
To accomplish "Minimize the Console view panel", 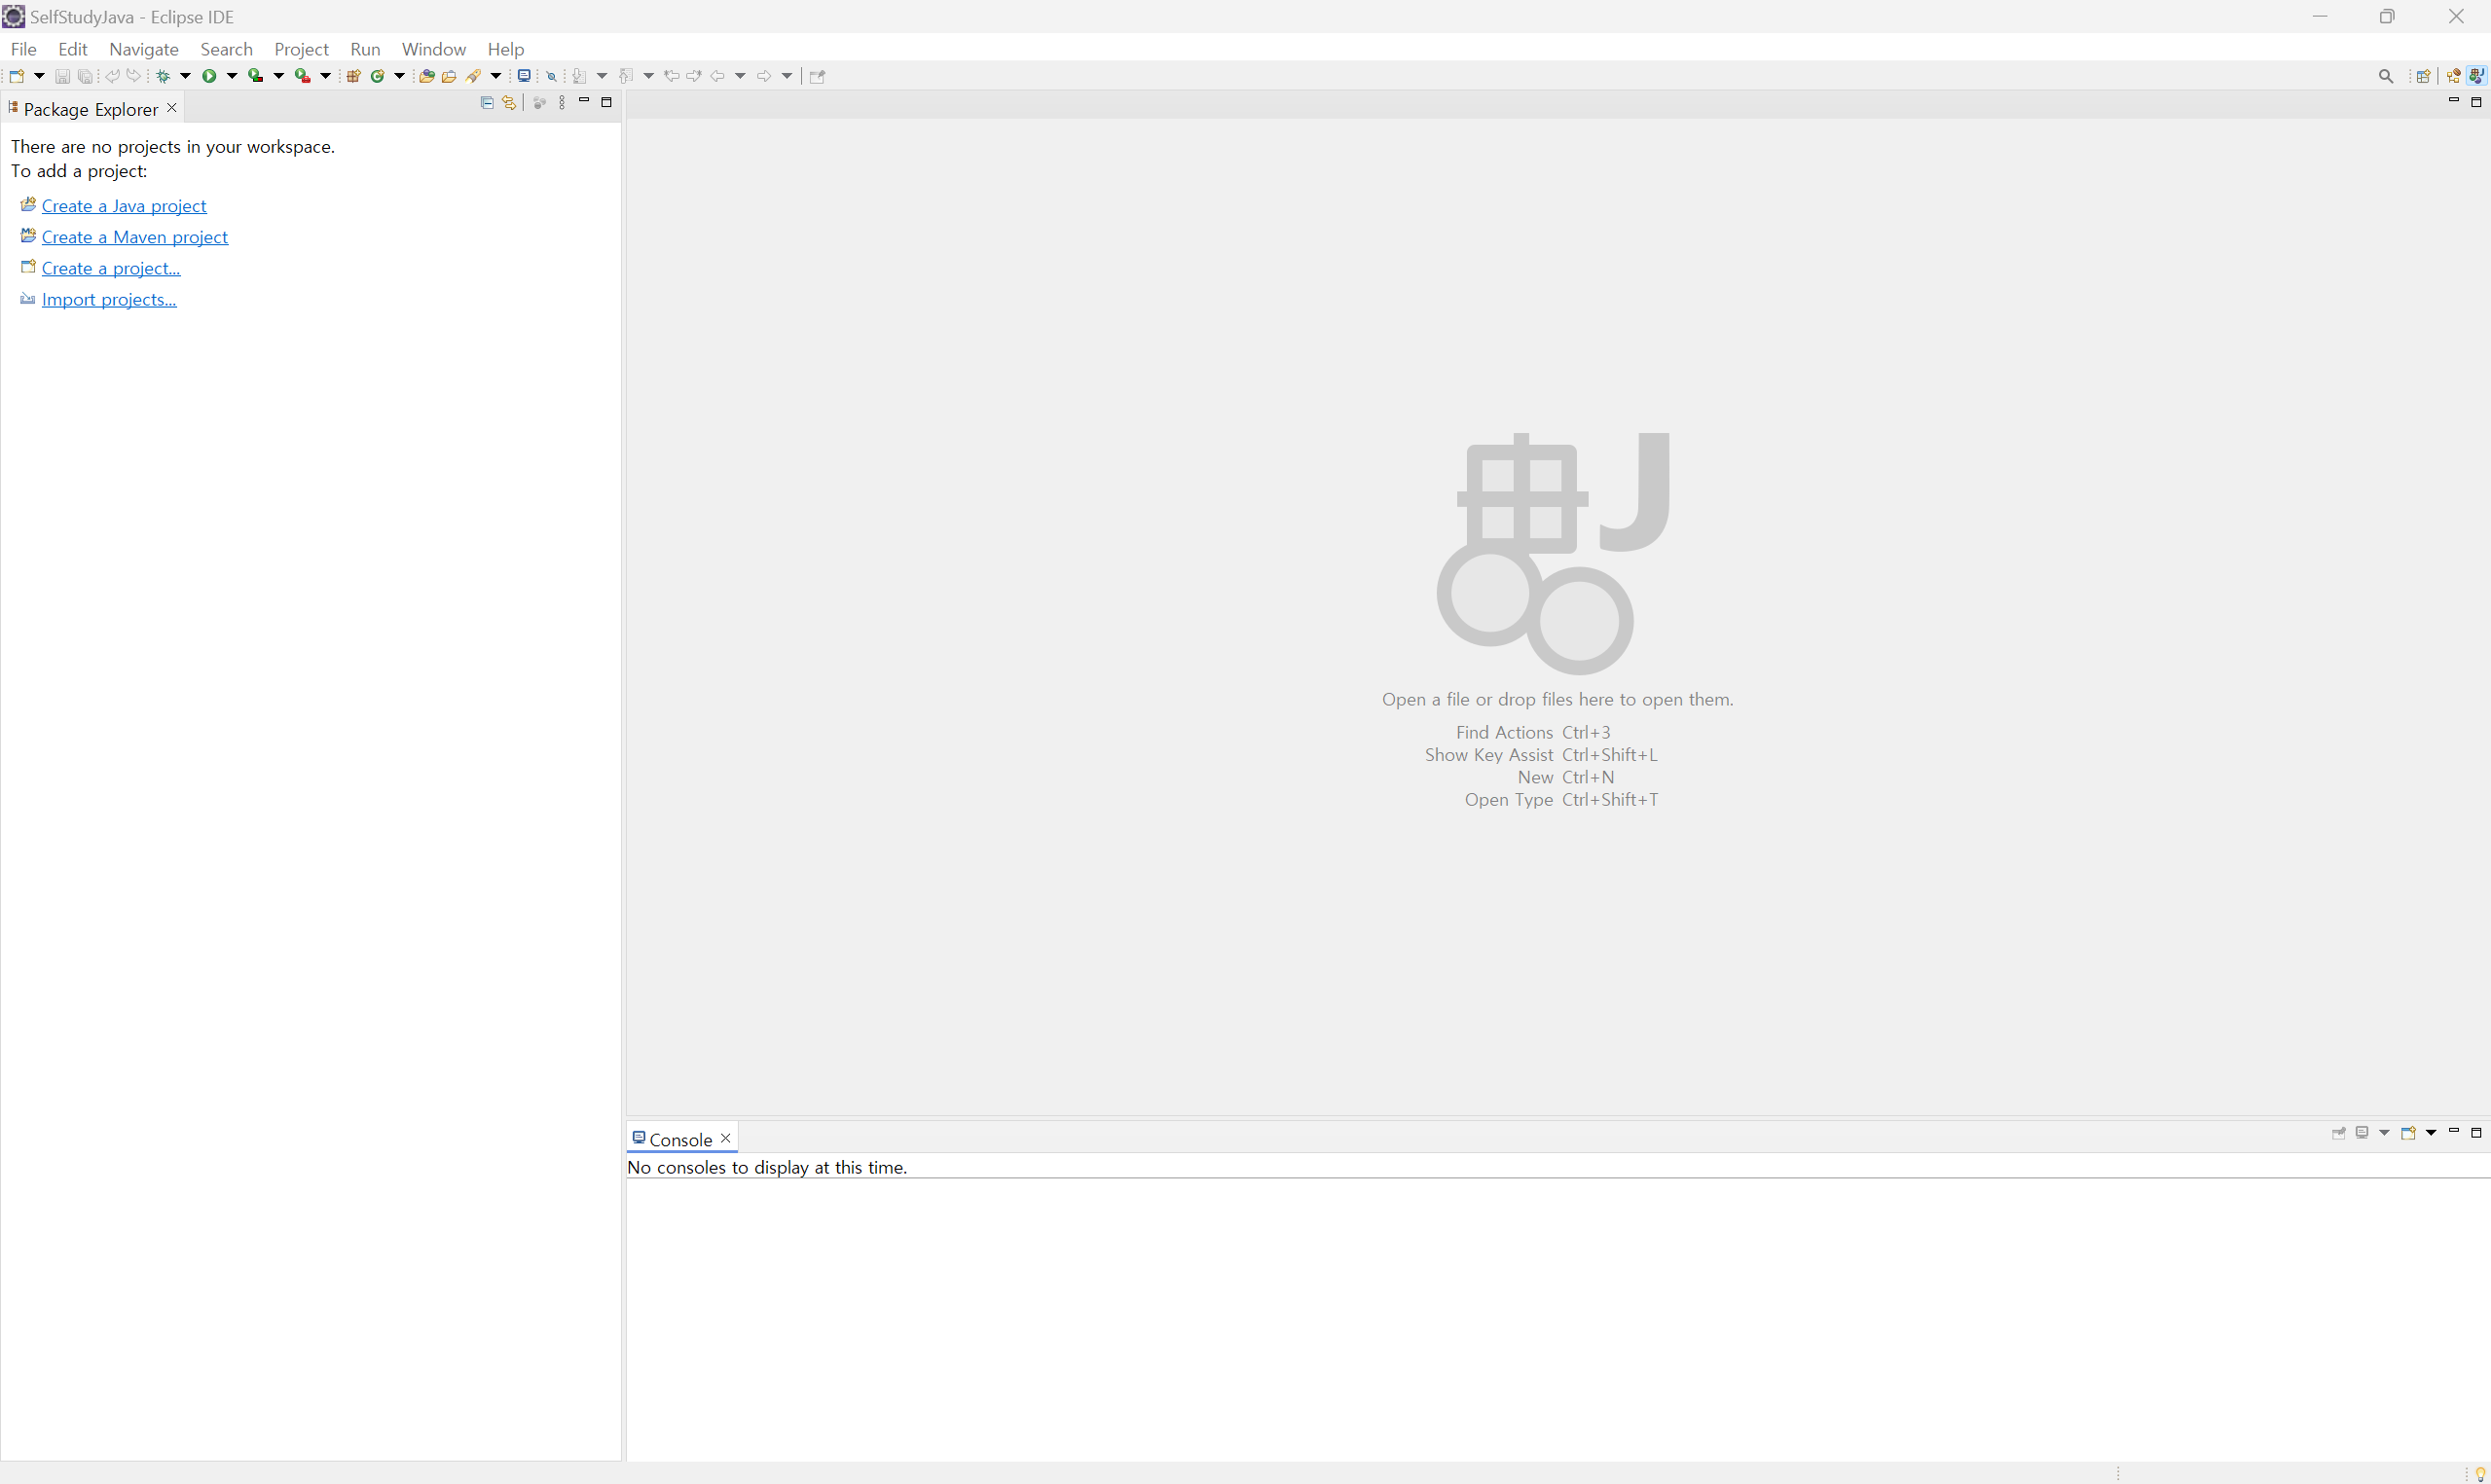I will click(2453, 1131).
